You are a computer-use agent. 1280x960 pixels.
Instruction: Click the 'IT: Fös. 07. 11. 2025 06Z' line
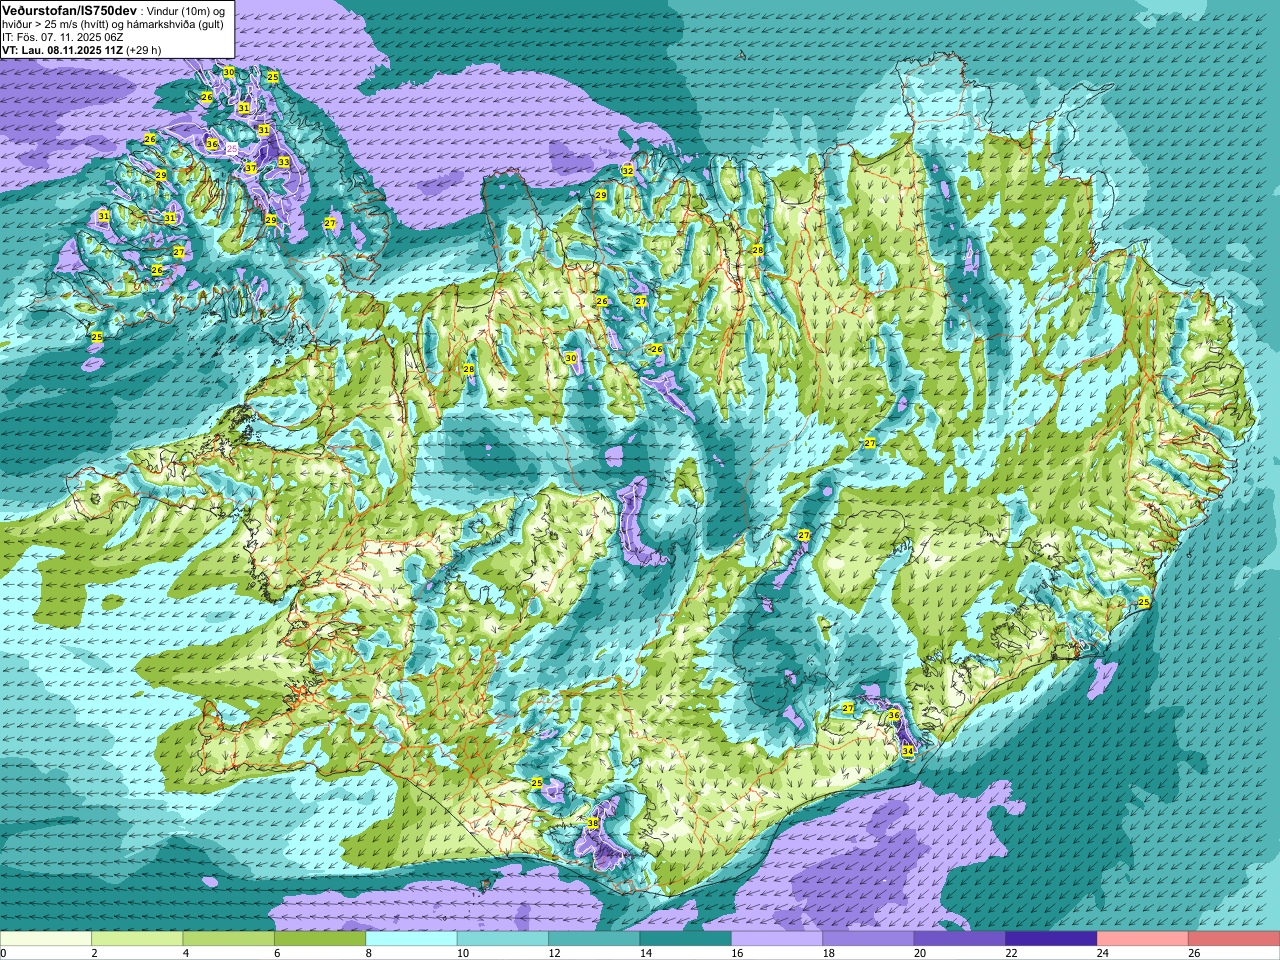[62, 37]
